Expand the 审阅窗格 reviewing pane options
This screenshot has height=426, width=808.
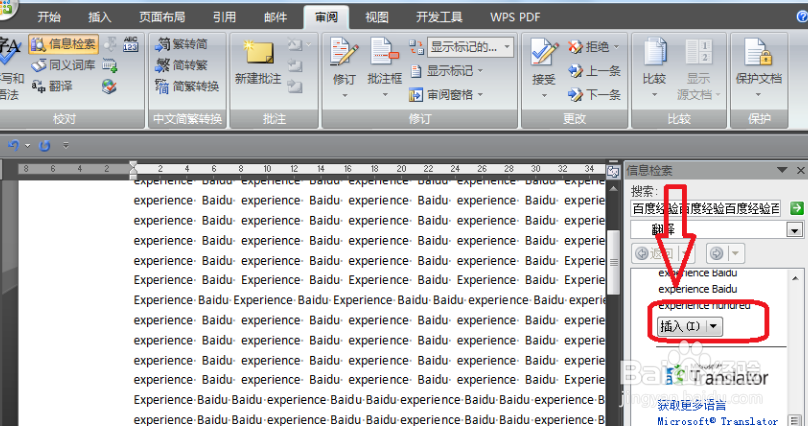(x=480, y=94)
